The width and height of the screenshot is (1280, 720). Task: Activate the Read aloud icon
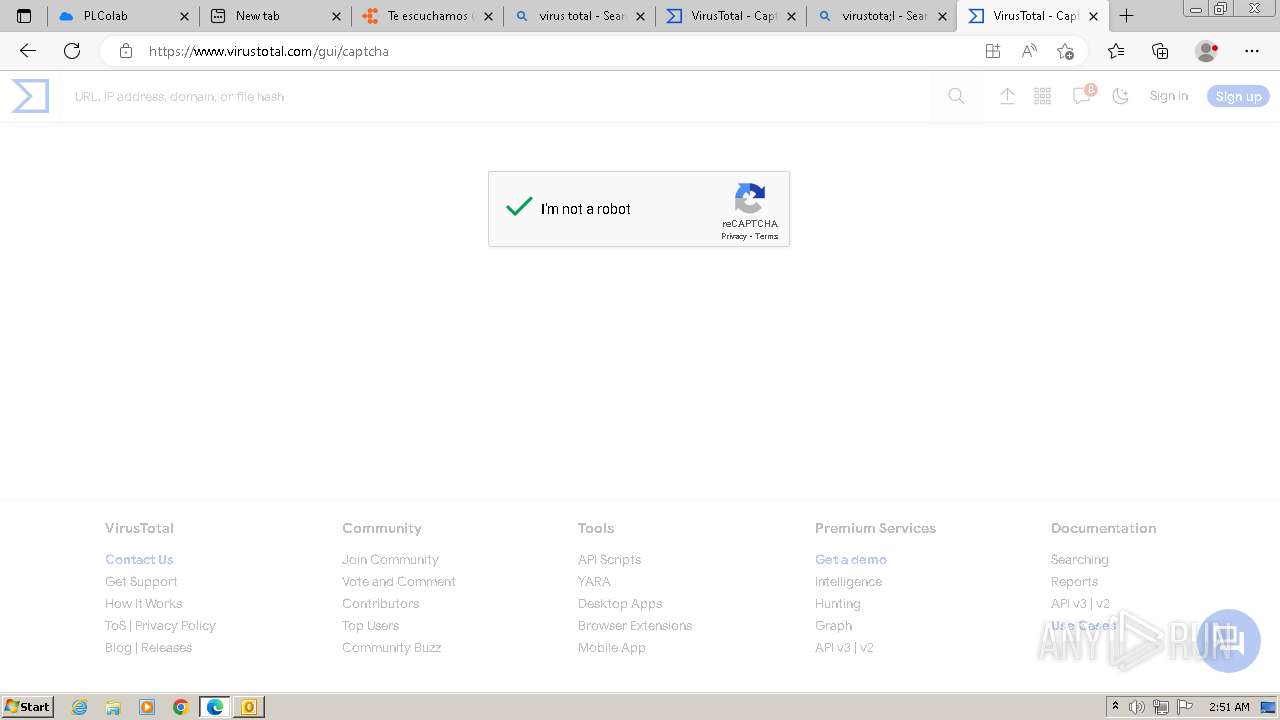coord(1029,51)
